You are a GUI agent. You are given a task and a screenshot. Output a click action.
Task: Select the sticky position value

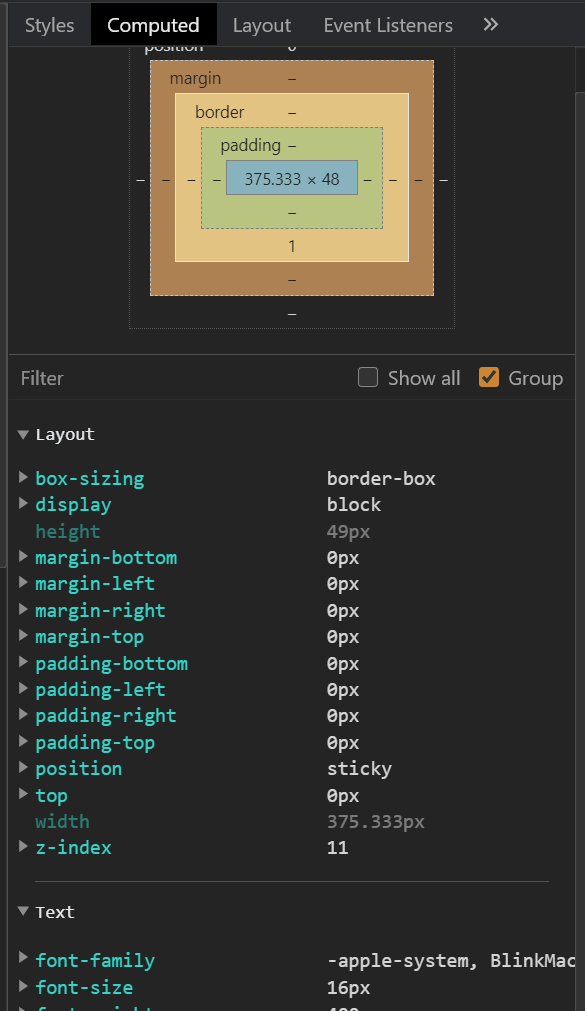(x=359, y=769)
